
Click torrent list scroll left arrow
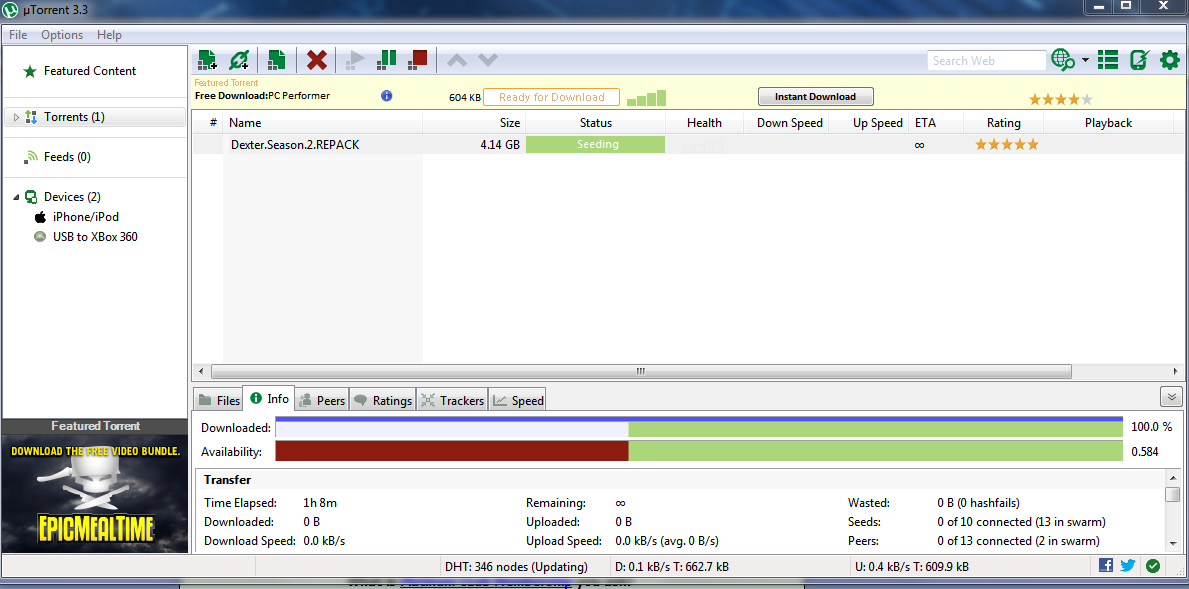coord(201,371)
